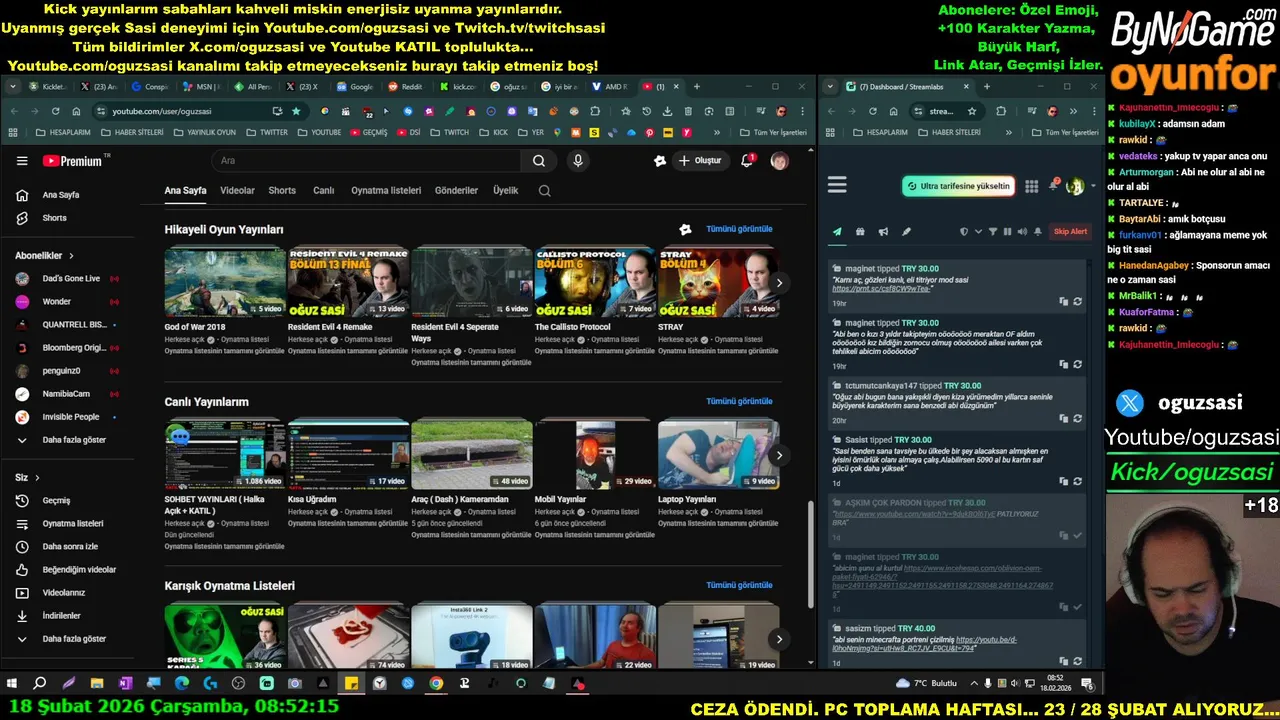Viewport: 1280px width, 720px height.
Task: Open Streamlabs notification bell with badge
Action: pos(1054,185)
